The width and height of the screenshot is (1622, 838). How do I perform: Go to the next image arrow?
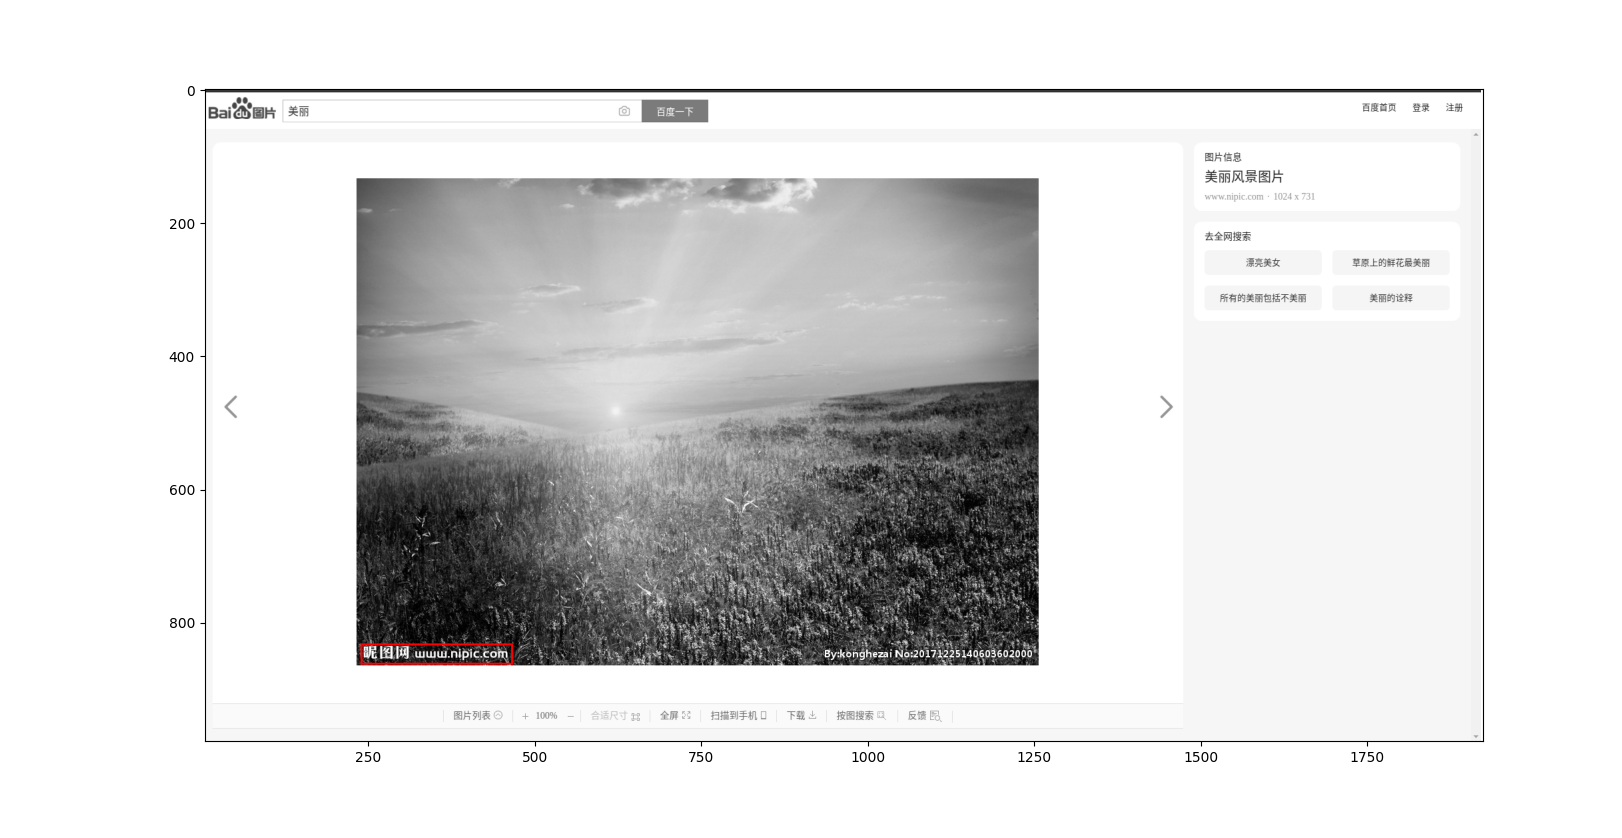1166,407
